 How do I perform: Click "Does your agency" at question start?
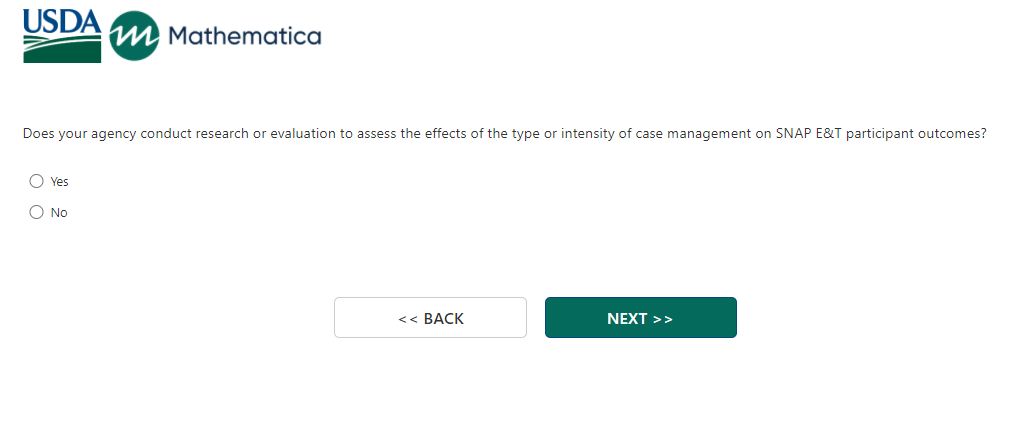(70, 134)
